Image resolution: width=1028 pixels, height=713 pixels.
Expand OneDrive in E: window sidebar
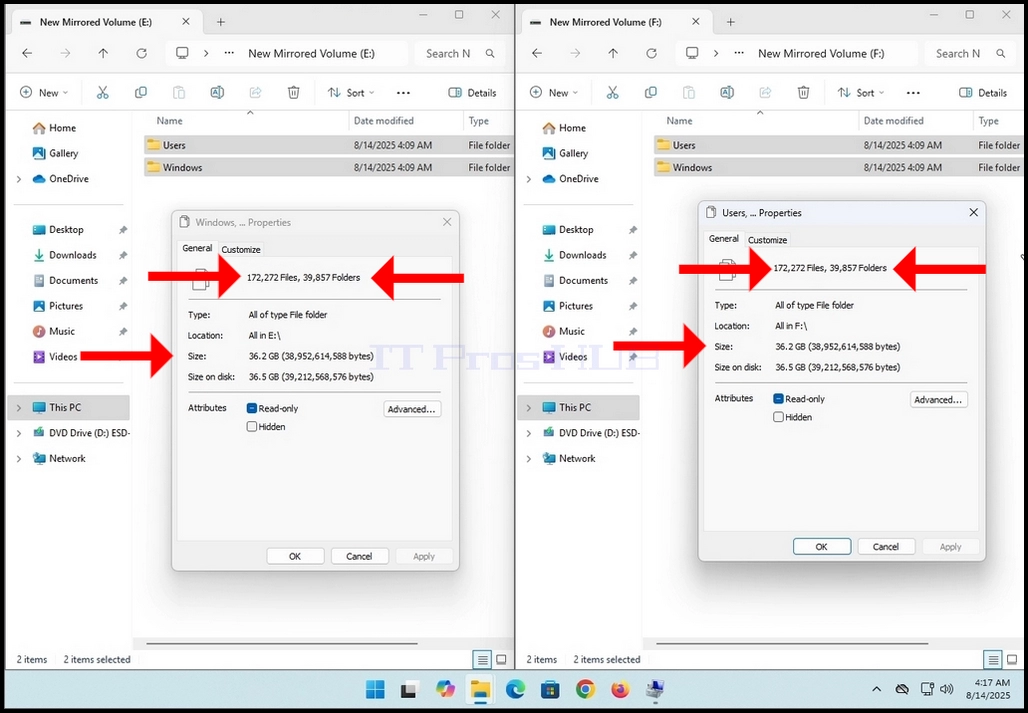[18, 179]
